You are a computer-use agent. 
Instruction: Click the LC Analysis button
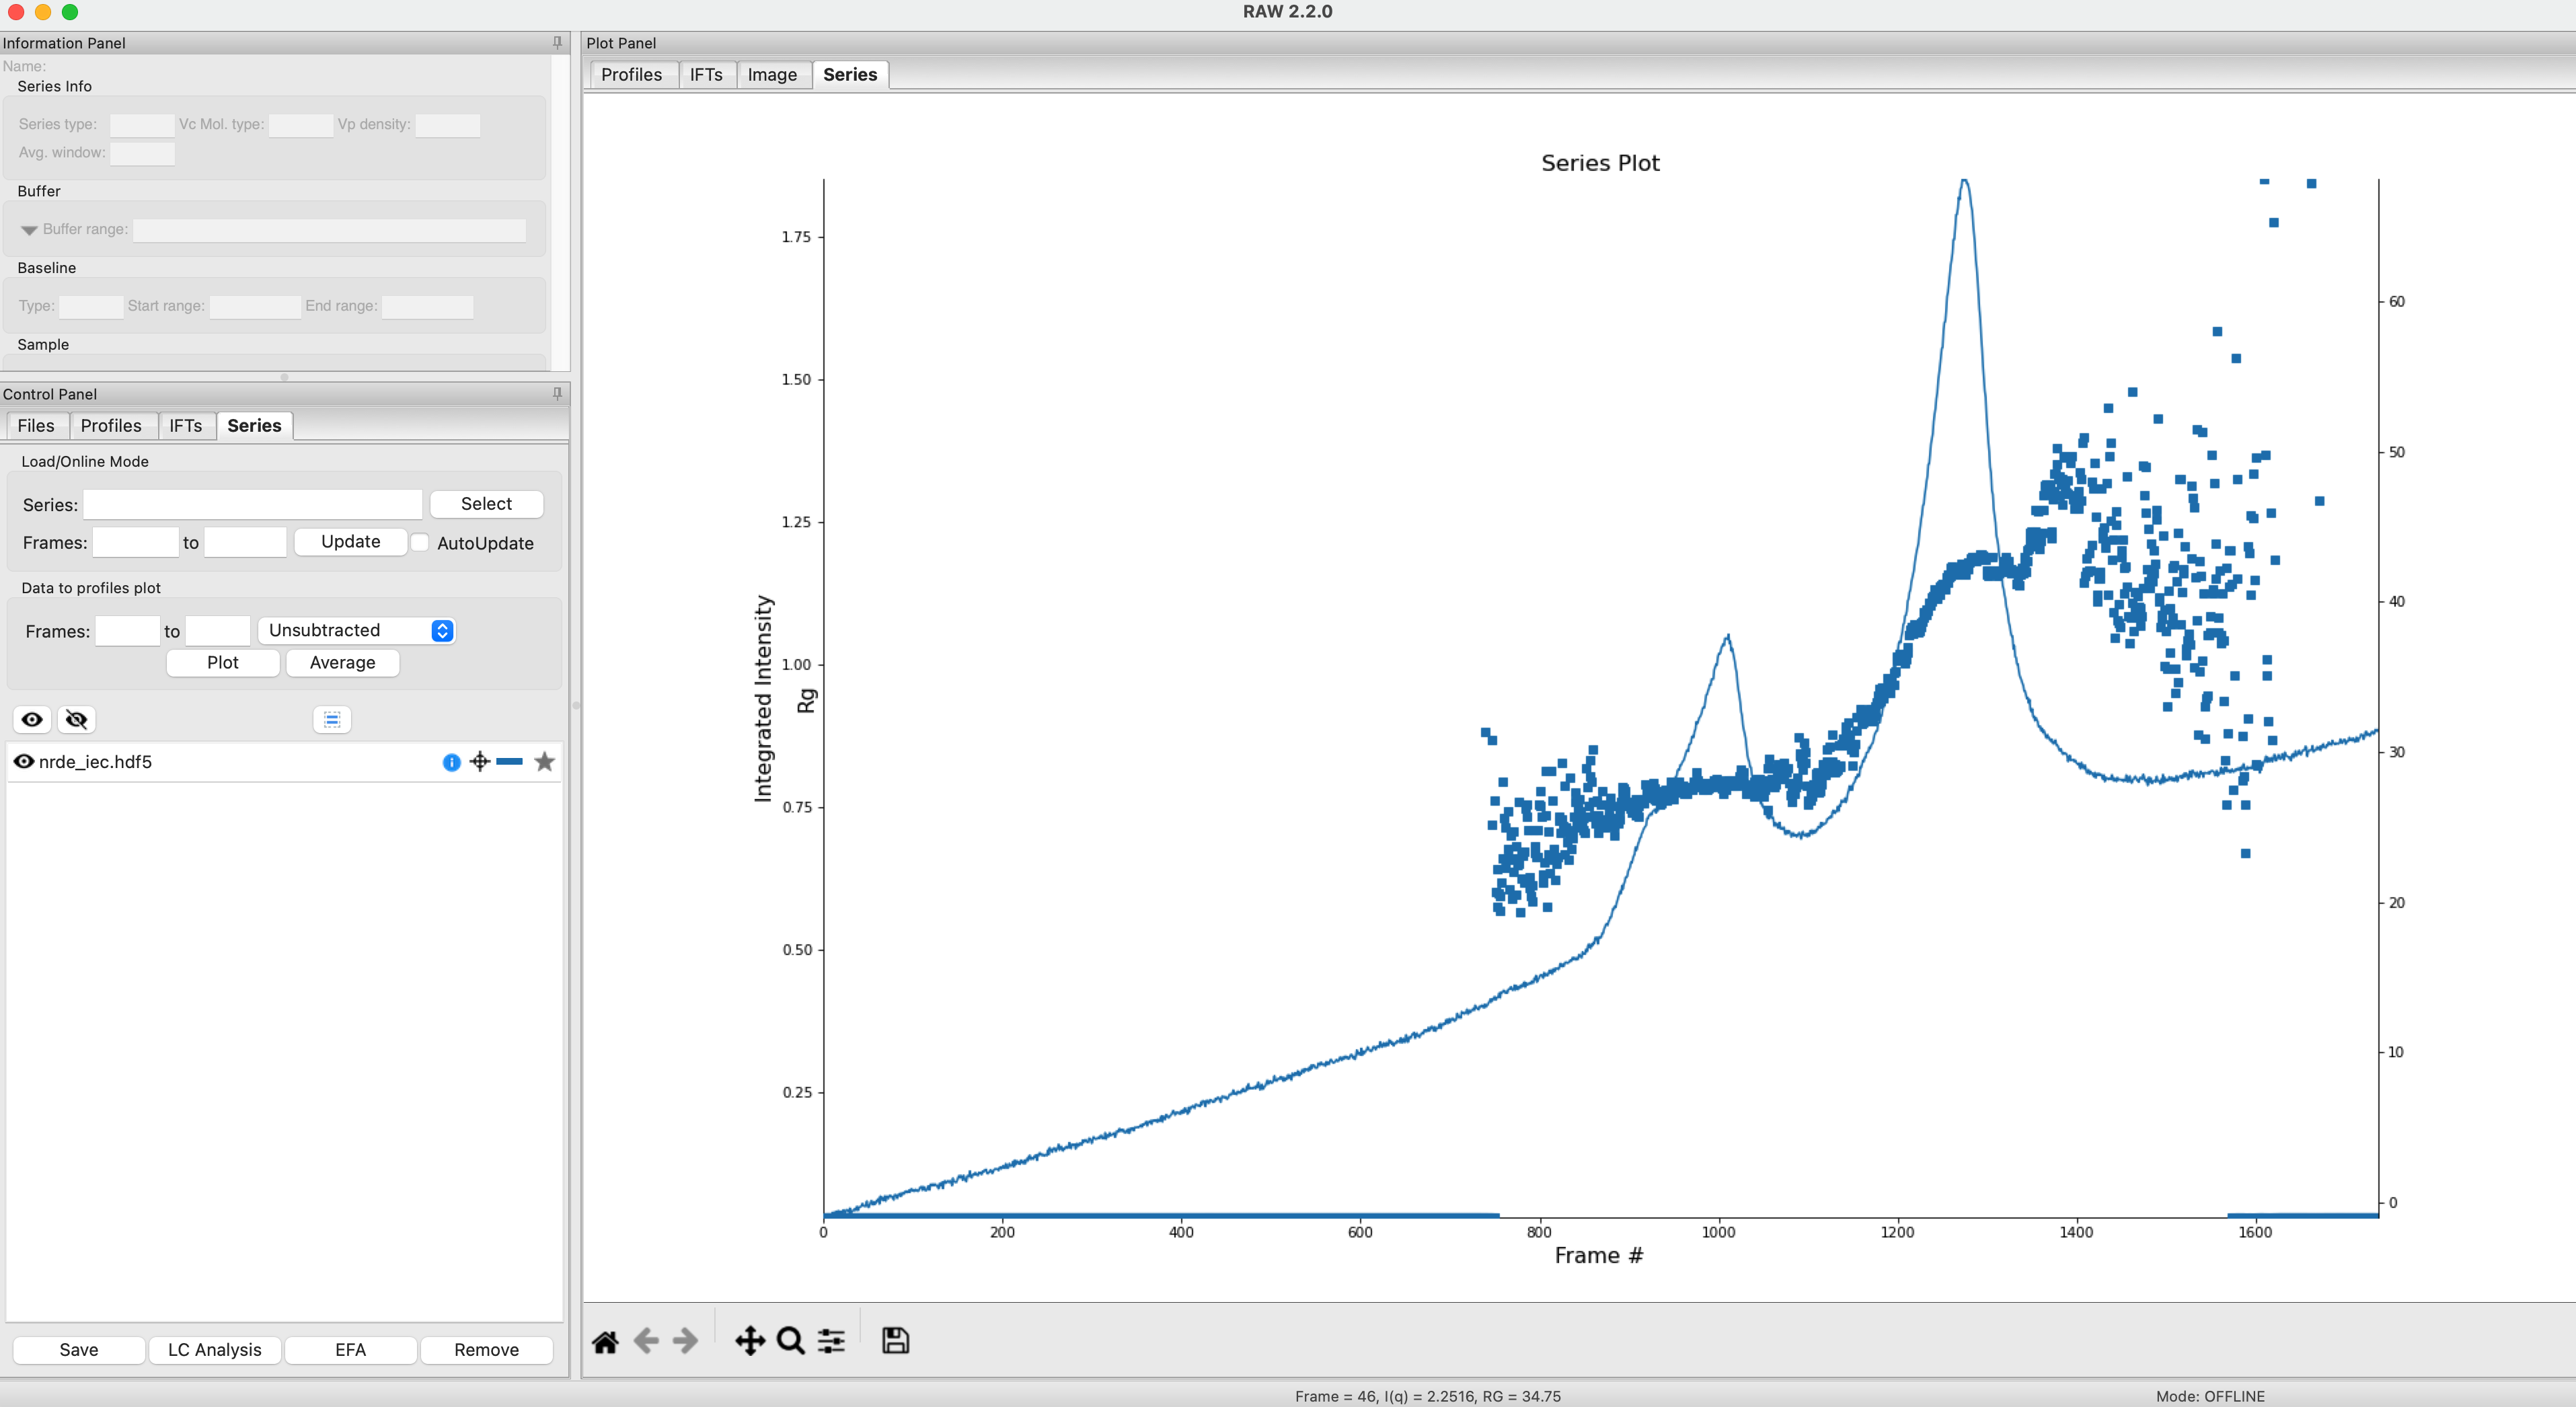click(214, 1350)
